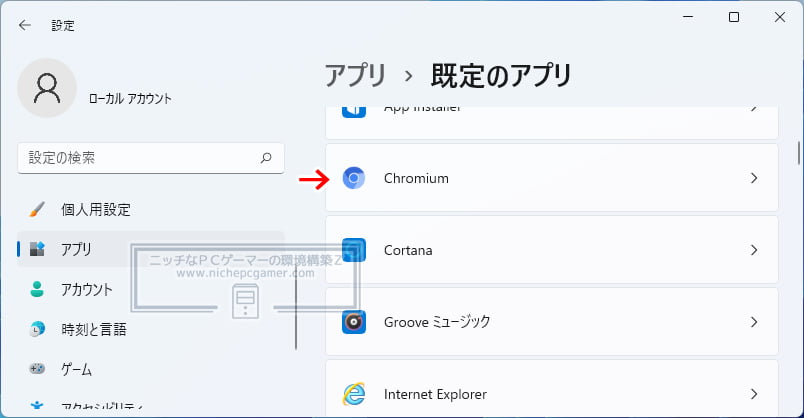Close the Settings window
804x418 pixels.
pos(780,17)
